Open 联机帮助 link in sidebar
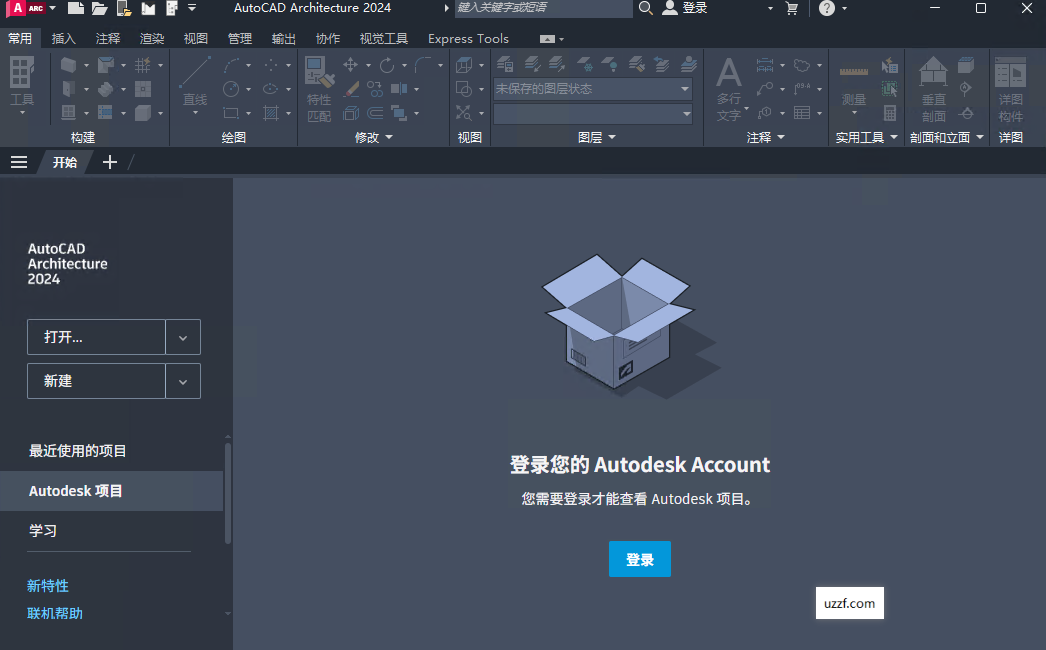Screen dimensions: 1046x650 (54, 613)
